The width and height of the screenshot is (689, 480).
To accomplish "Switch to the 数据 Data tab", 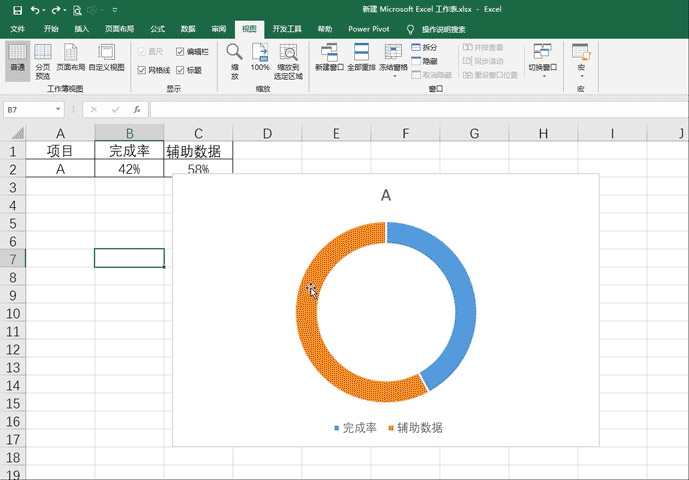I will pos(188,29).
